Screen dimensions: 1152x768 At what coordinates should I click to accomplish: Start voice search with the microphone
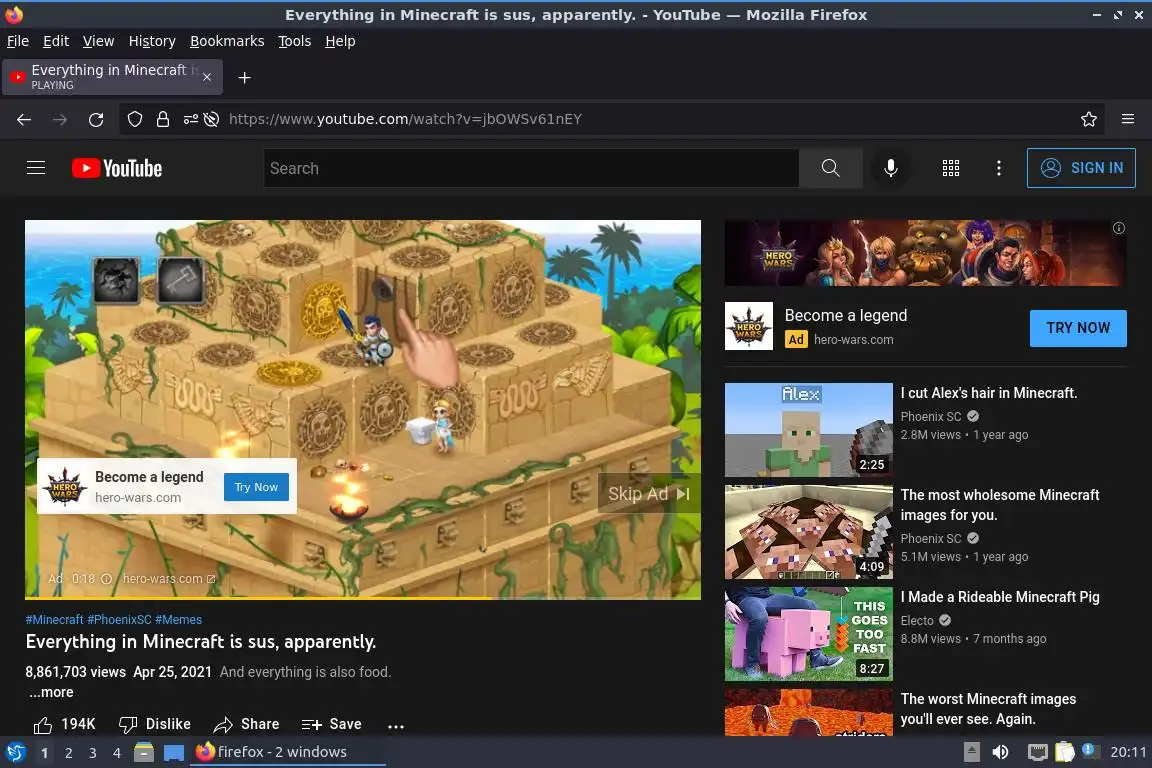tap(890, 168)
